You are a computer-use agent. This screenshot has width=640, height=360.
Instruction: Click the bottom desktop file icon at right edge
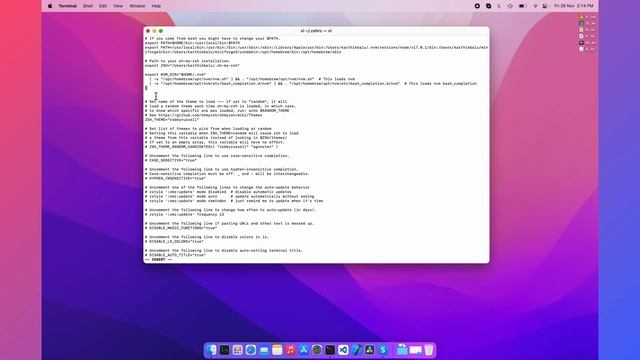tap(582, 49)
